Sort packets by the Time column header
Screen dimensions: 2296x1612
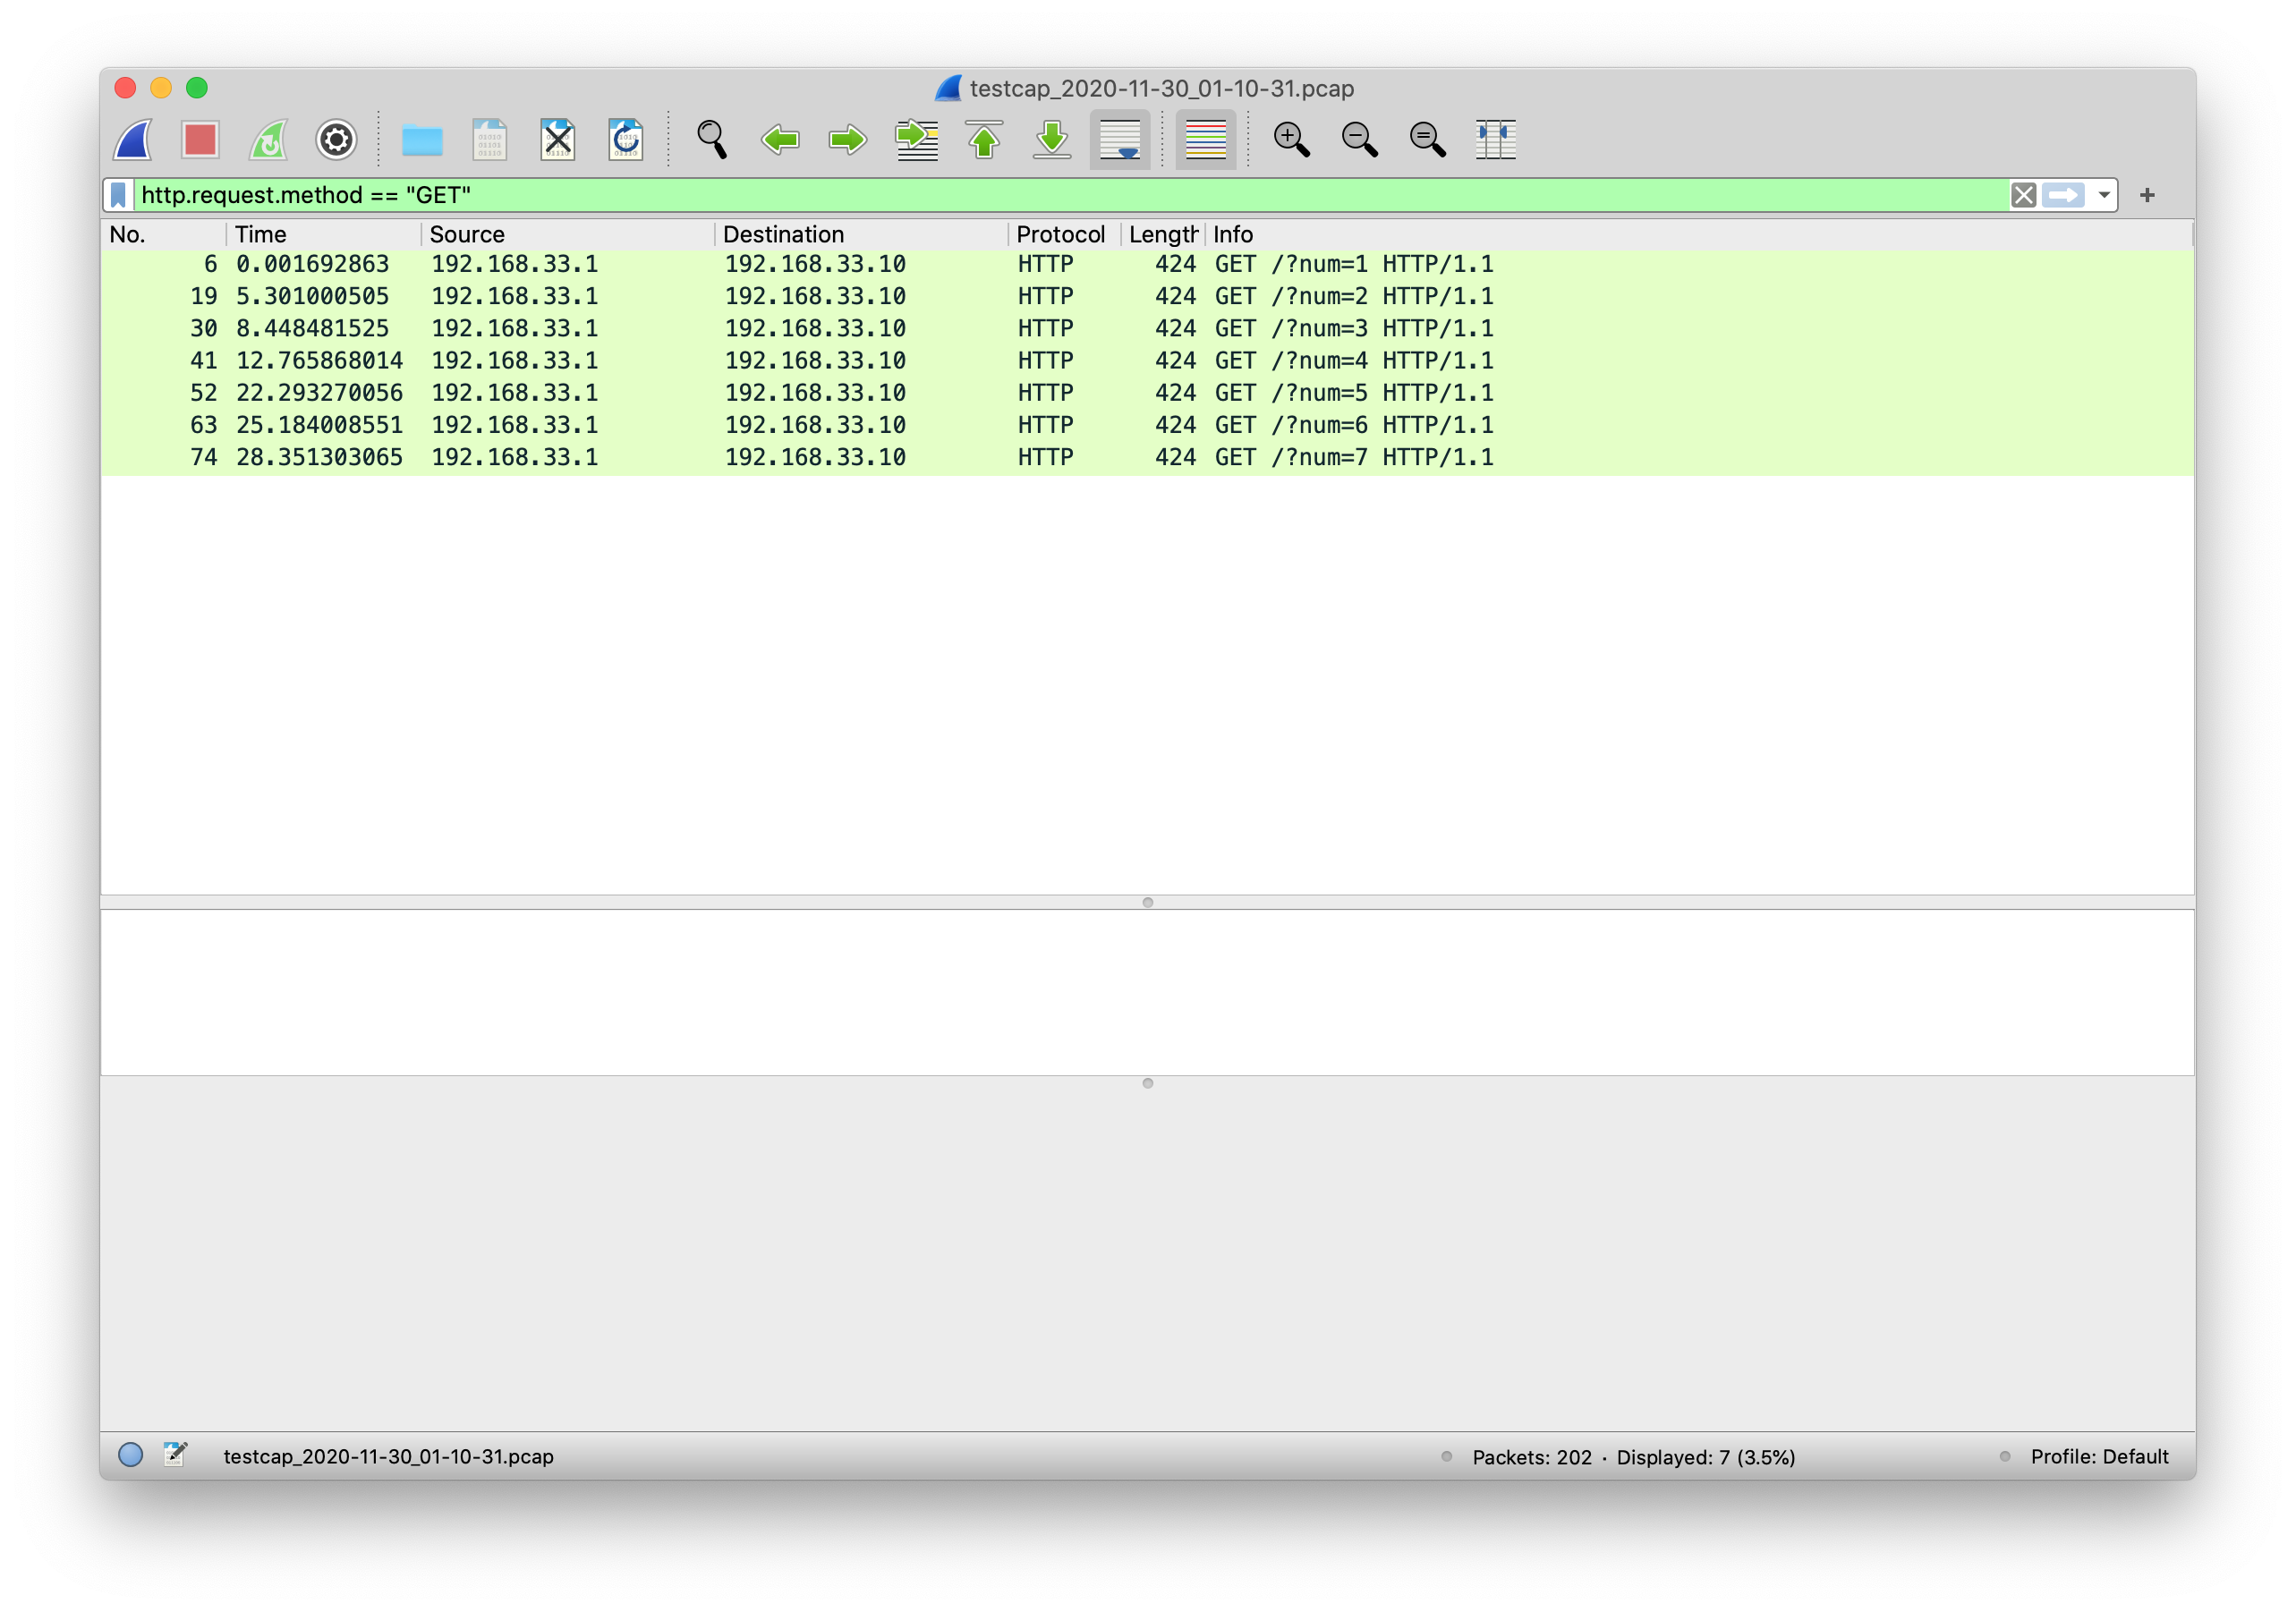[262, 234]
